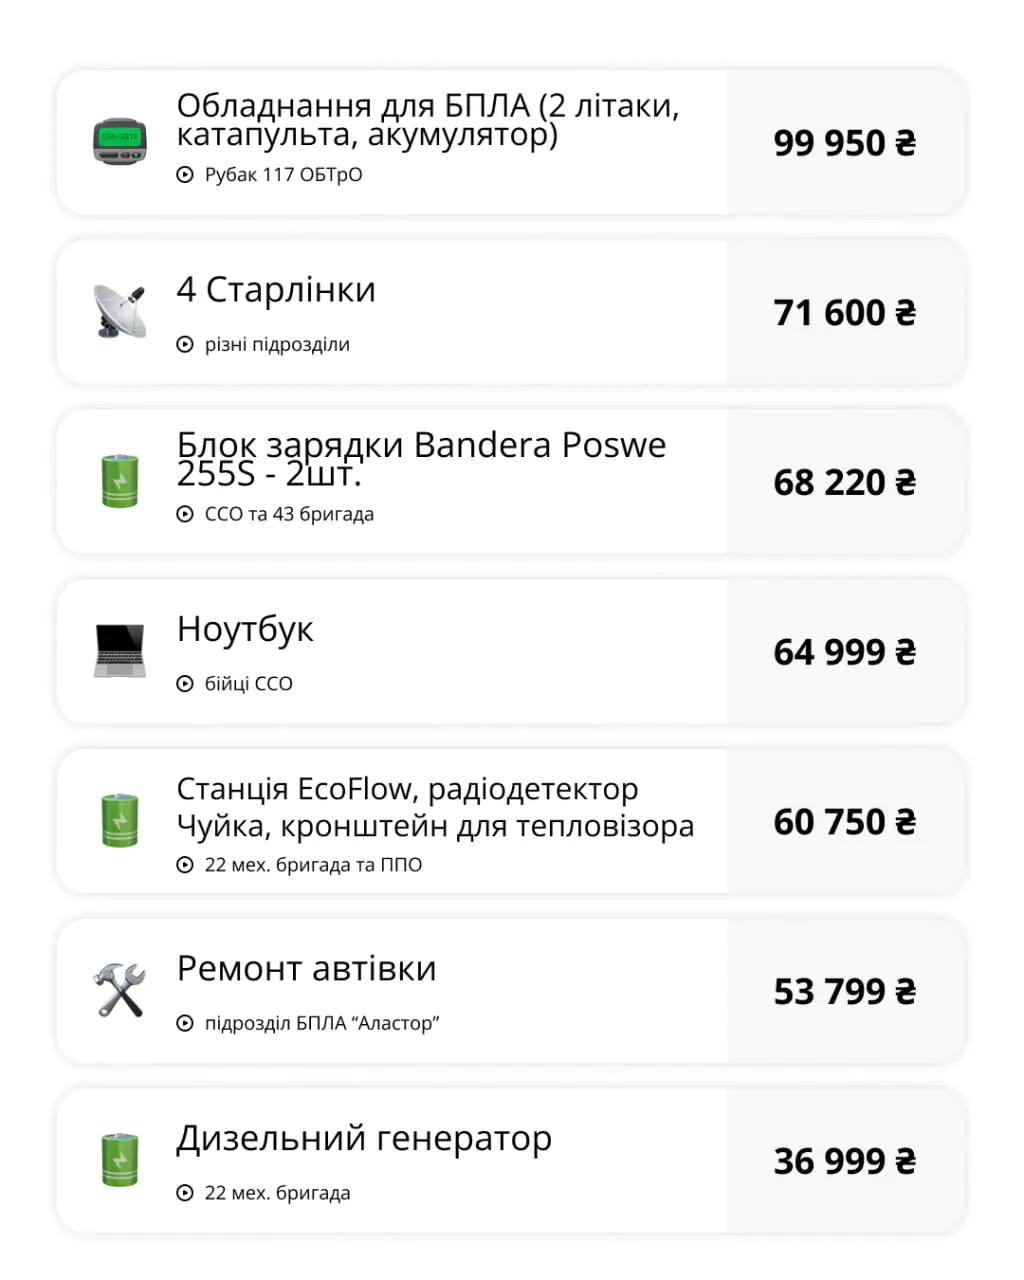Viewport: 1024px width, 1280px height.
Task: Click the battery icon beside Станція EcoFlow
Action: coord(120,820)
